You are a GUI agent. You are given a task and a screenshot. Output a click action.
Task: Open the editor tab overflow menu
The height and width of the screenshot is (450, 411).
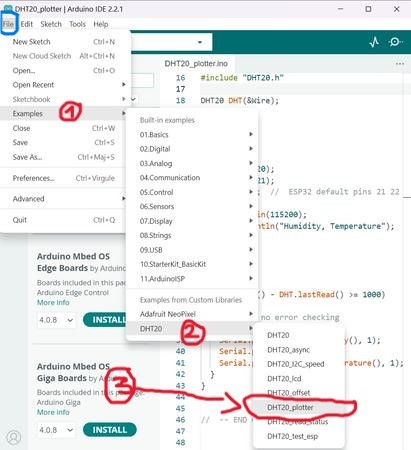click(x=400, y=64)
